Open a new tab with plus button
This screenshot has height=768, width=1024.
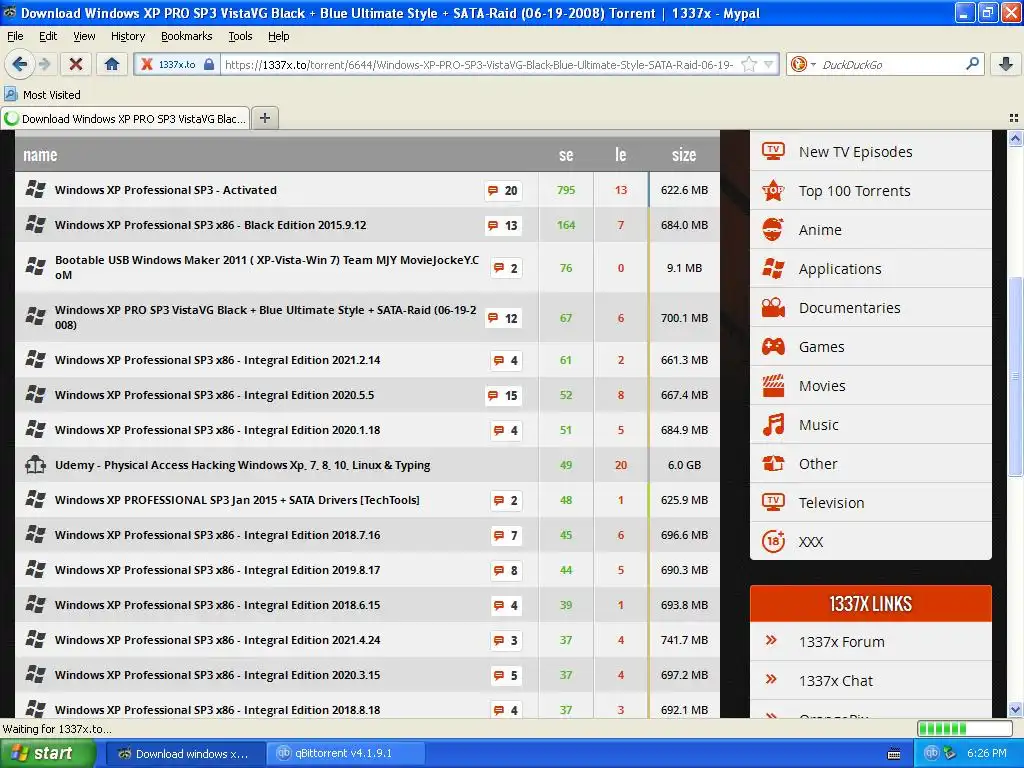(264, 118)
